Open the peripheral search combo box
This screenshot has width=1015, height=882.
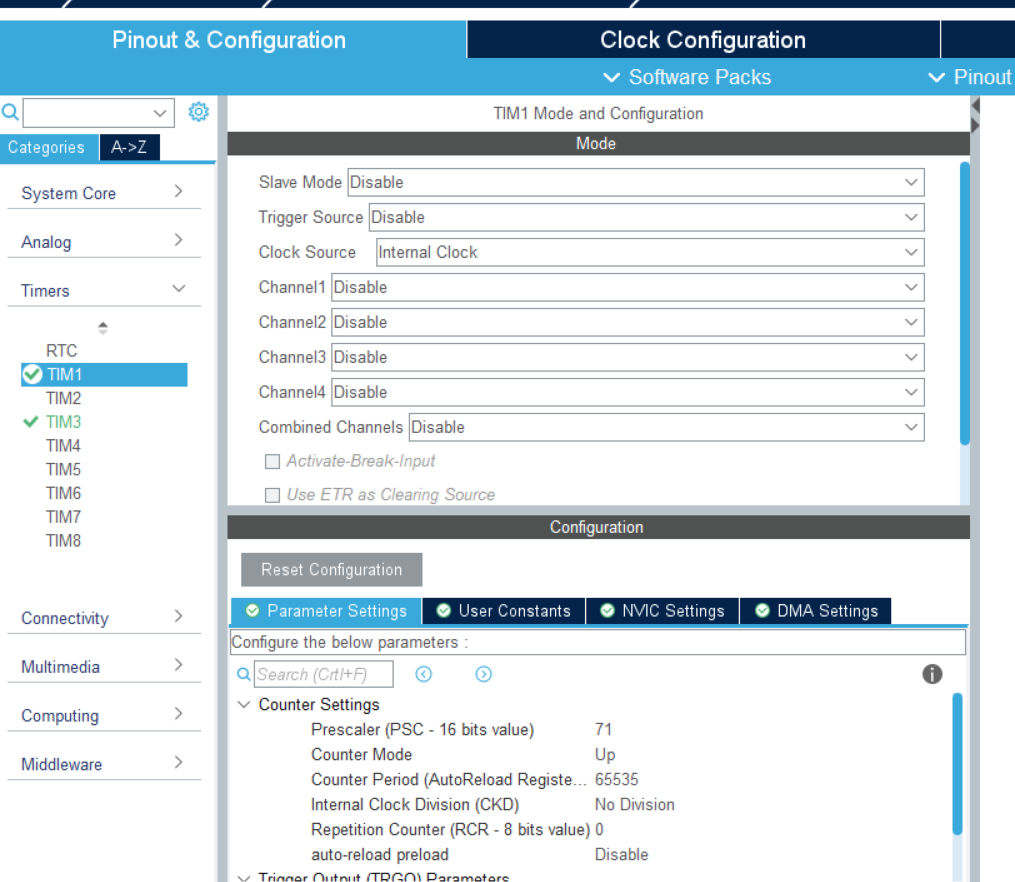pos(98,113)
